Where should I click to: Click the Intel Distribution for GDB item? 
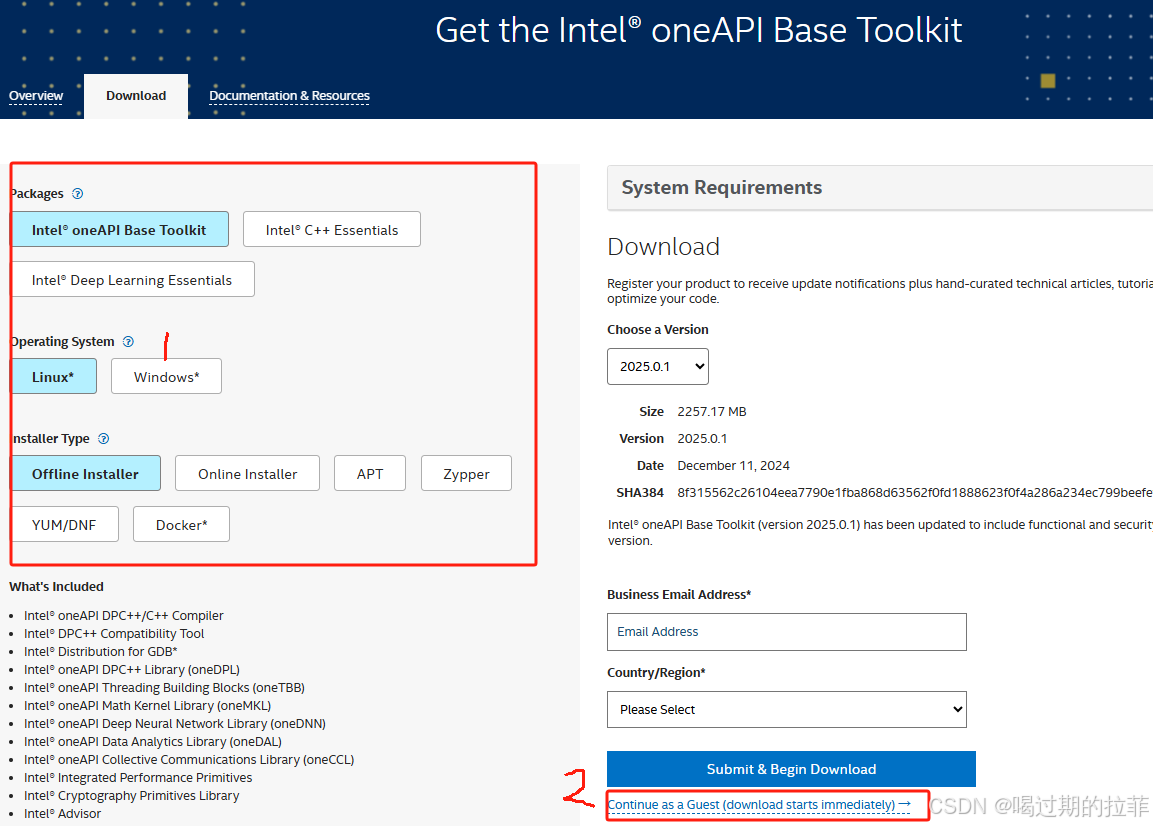(101, 652)
